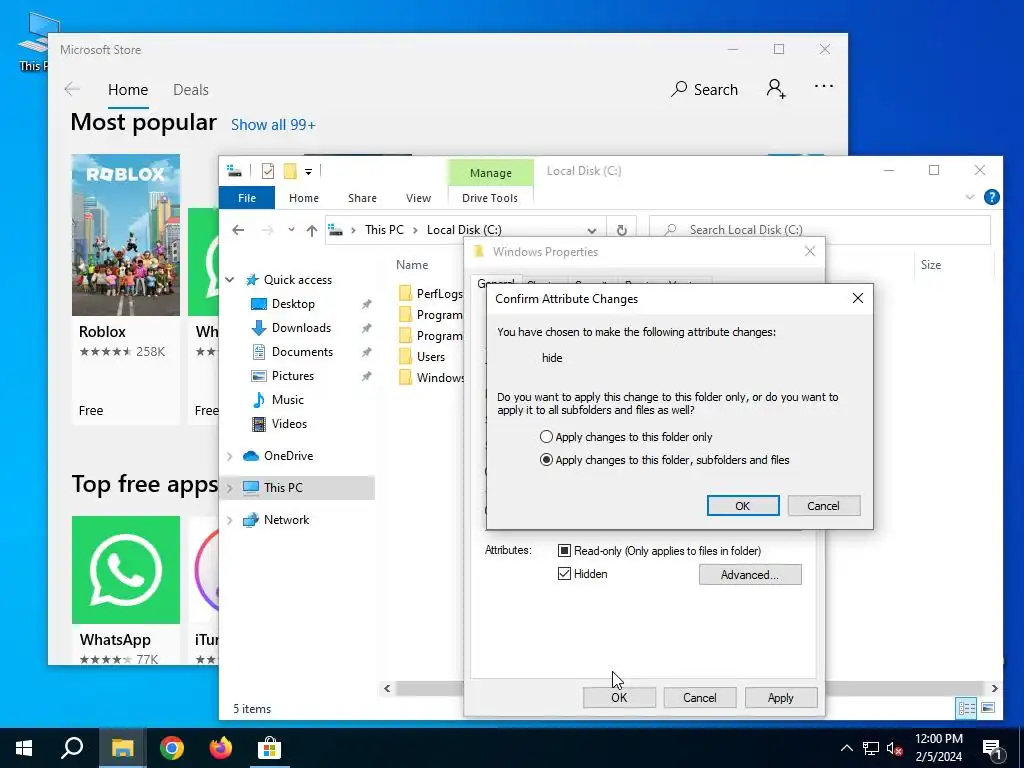Image resolution: width=1024 pixels, height=768 pixels.
Task: Click New folder icon in quick access toolbar
Action: pos(290,171)
